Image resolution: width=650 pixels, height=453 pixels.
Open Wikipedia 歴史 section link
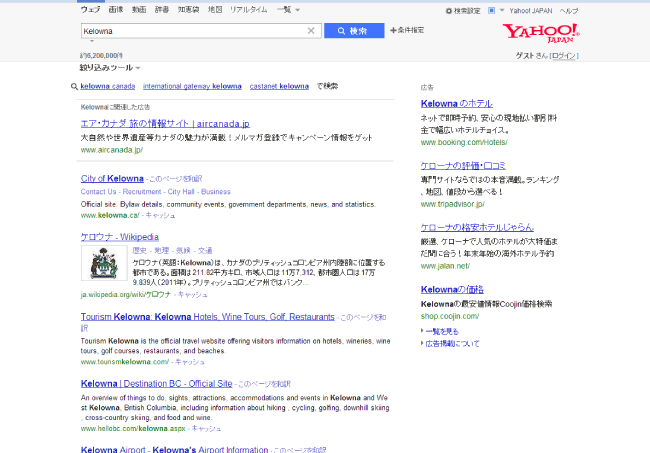point(140,251)
